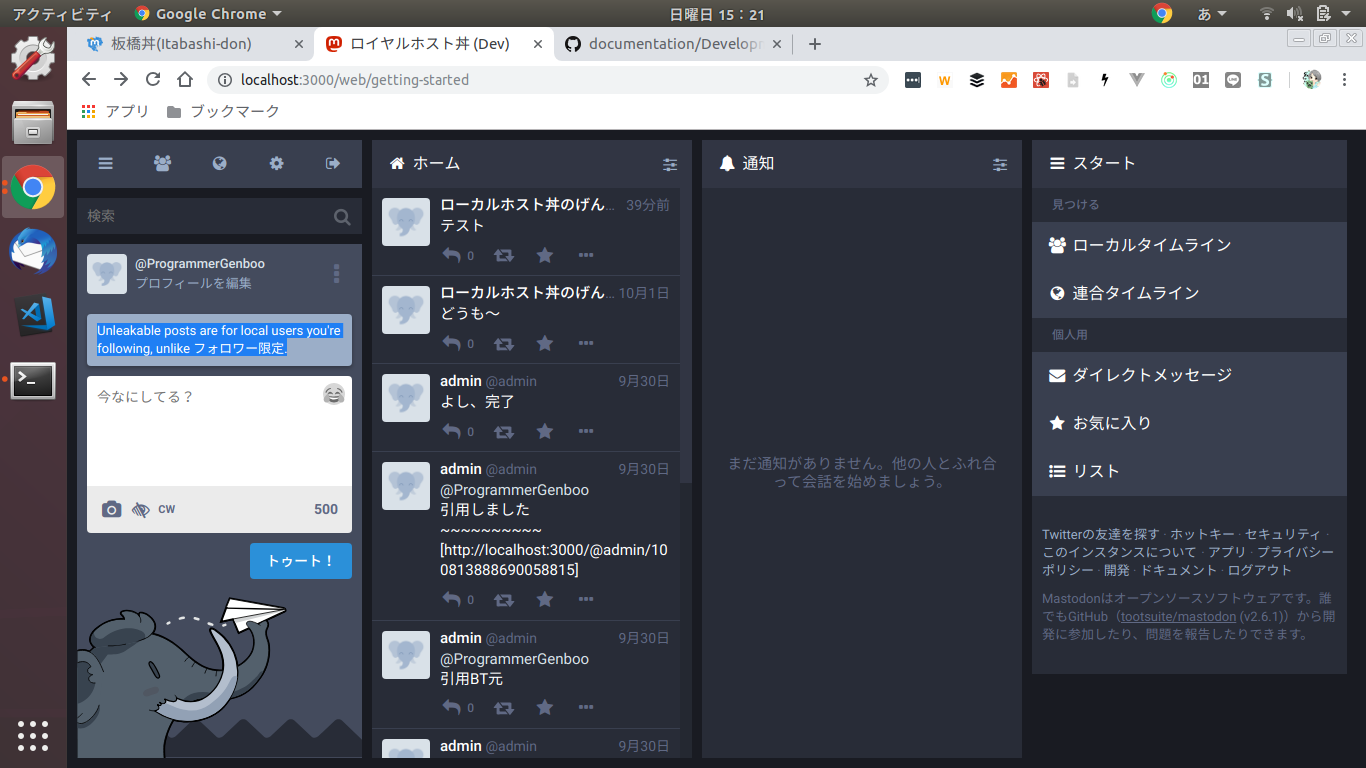Reply to the テスト post
The height and width of the screenshot is (768, 1366).
click(452, 256)
